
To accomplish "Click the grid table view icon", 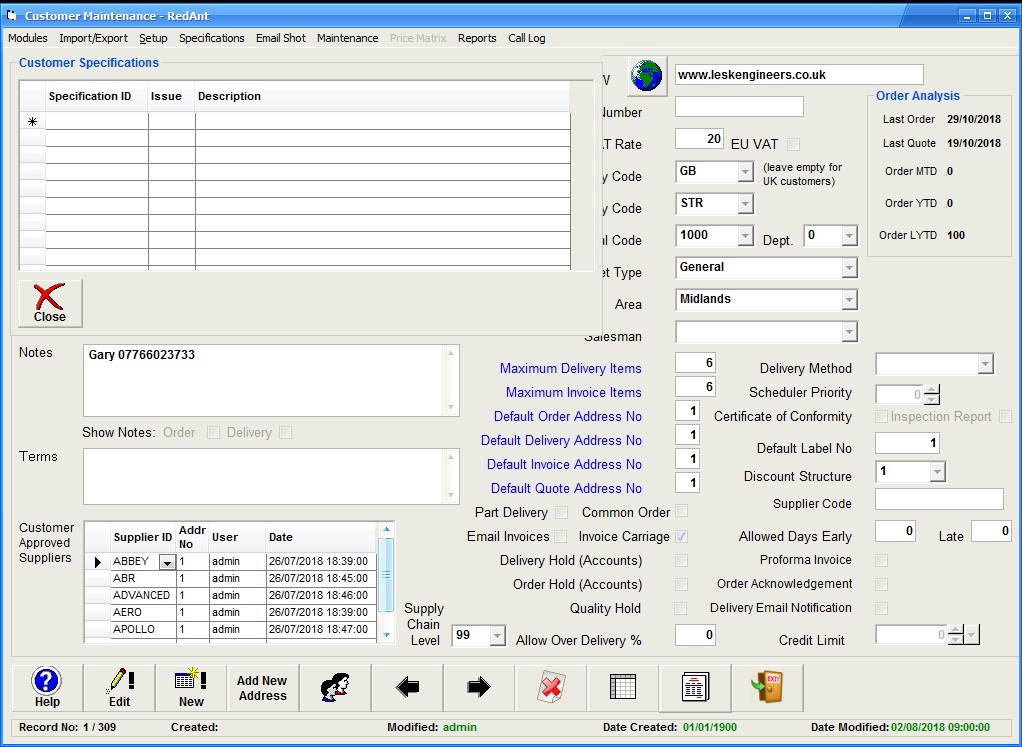I will point(623,688).
